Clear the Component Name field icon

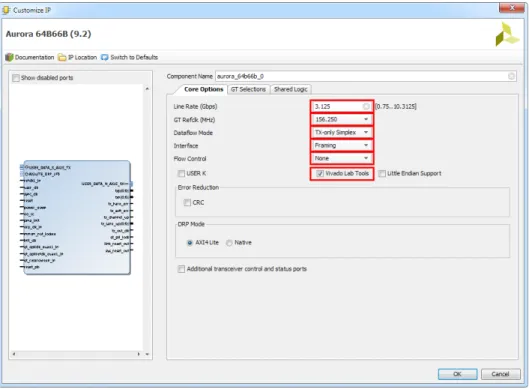point(511,77)
